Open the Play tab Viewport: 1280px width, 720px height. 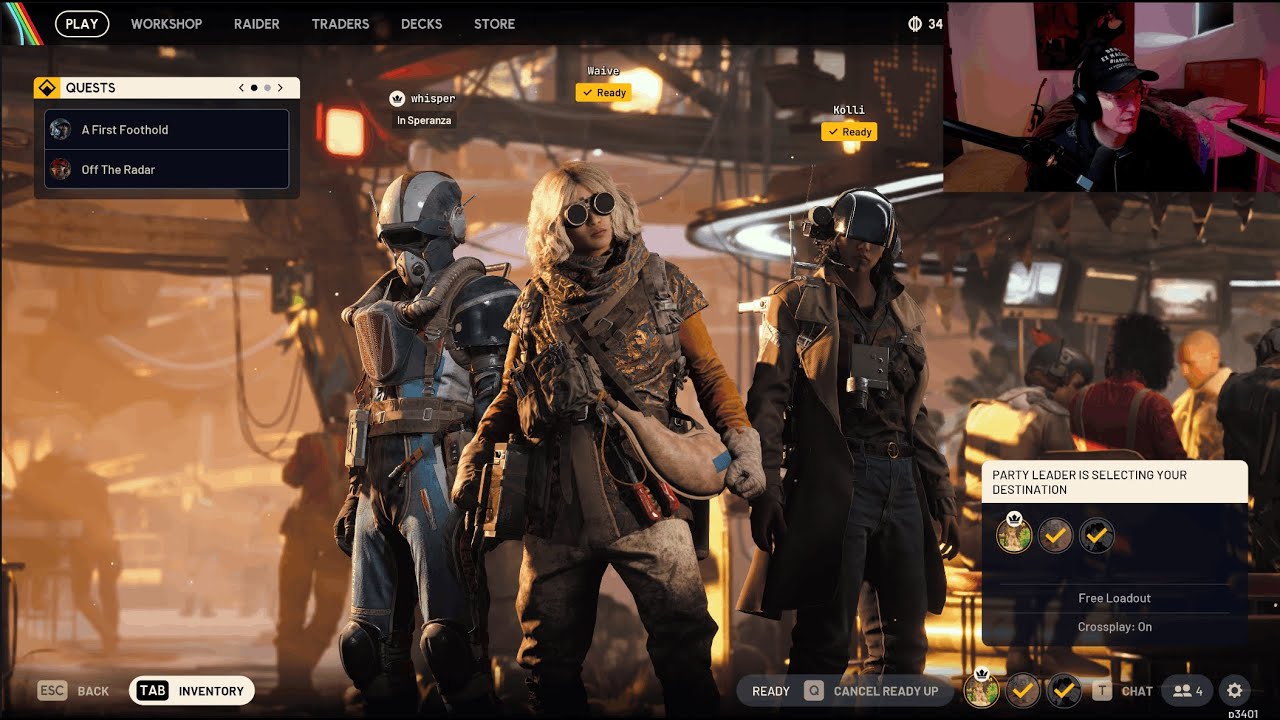[x=82, y=24]
